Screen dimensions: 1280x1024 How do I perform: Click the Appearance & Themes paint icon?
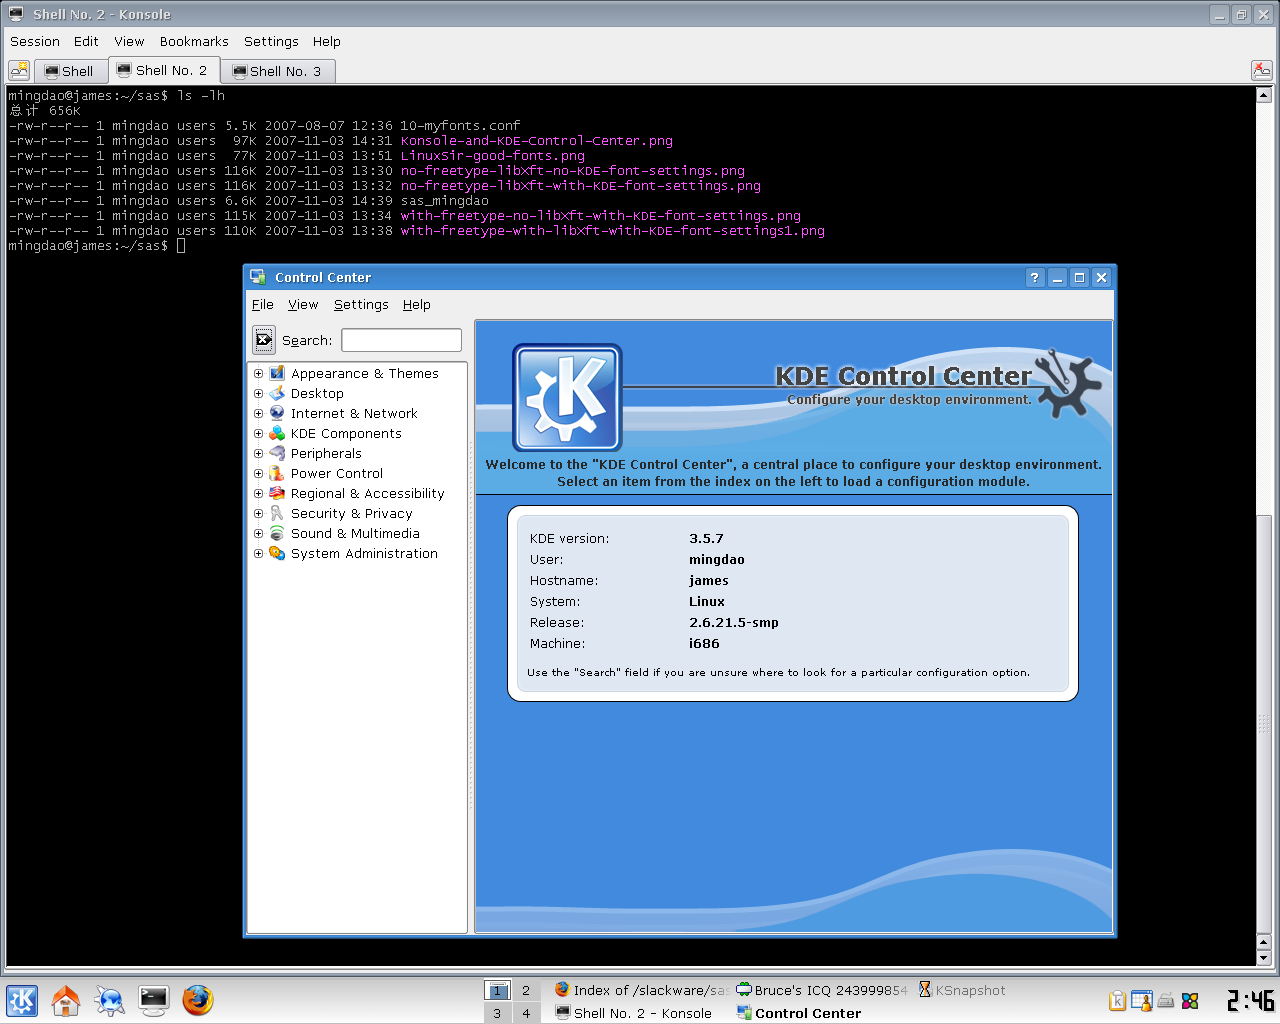click(277, 373)
